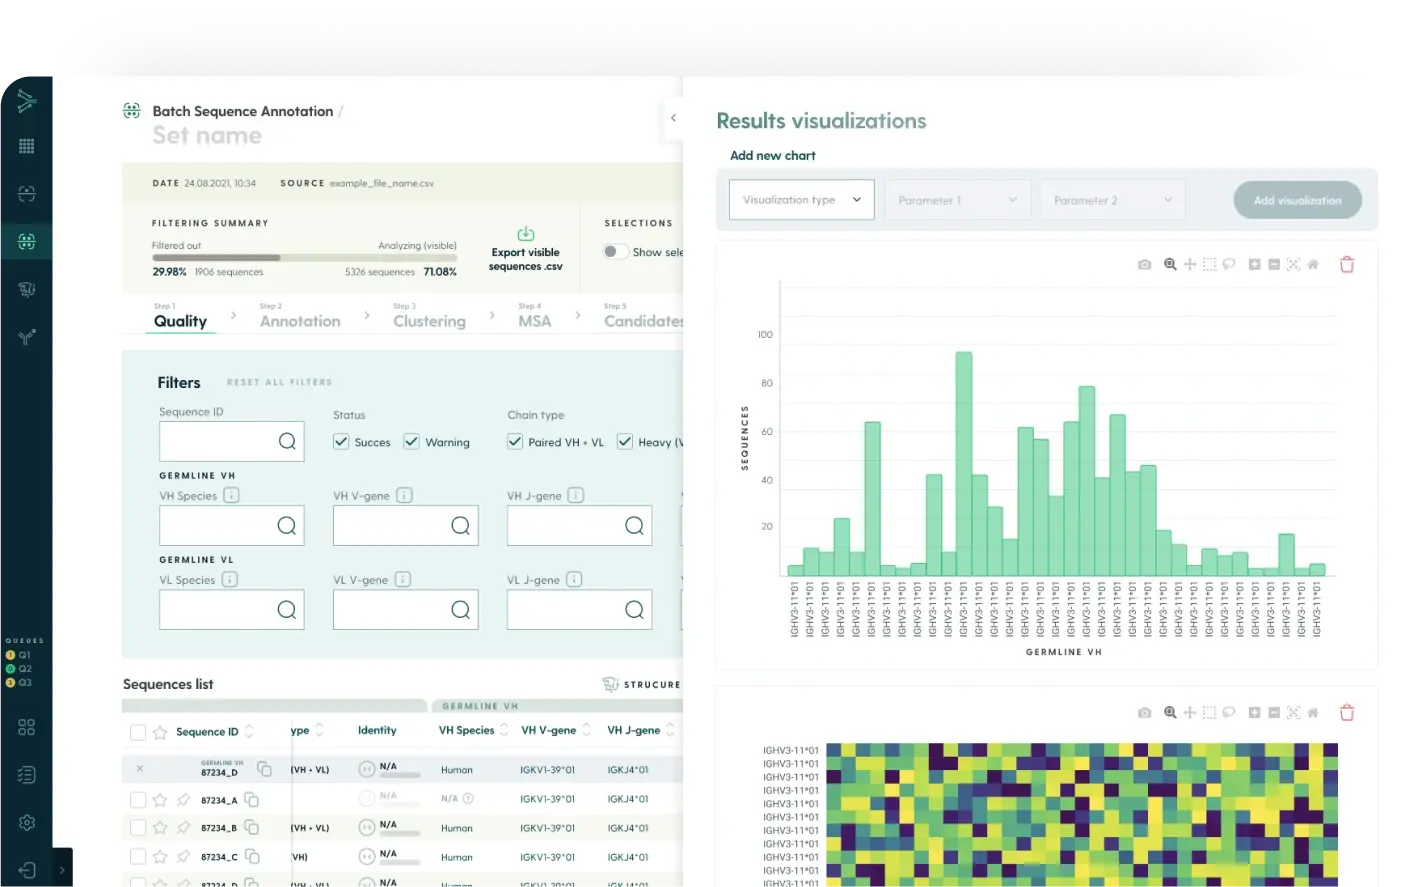Viewport: 1411px width, 887px height.
Task: Click the home reset icon above heatmap
Action: pyautogui.click(x=1313, y=713)
